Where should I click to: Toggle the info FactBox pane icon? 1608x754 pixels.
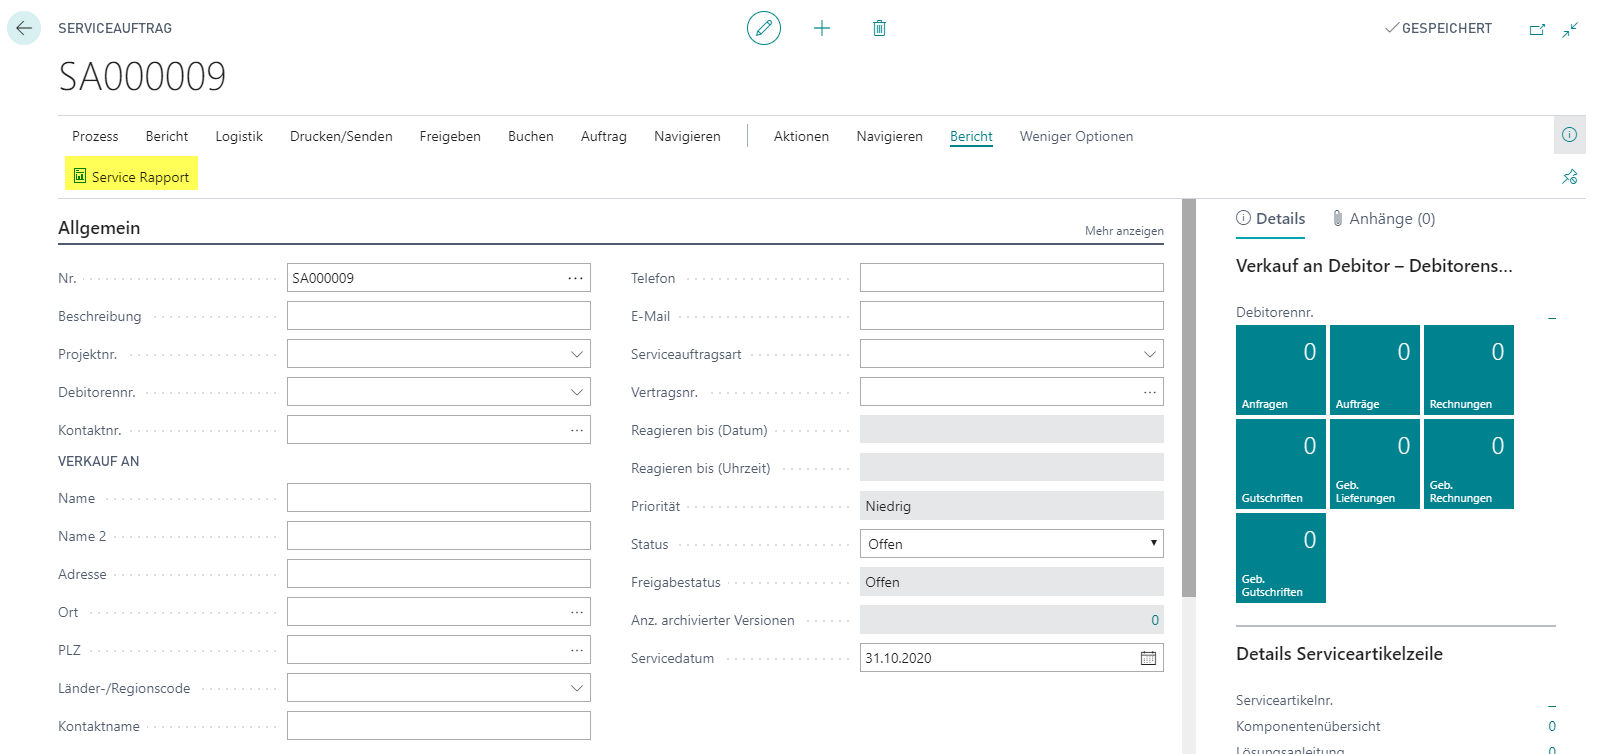[x=1570, y=135]
